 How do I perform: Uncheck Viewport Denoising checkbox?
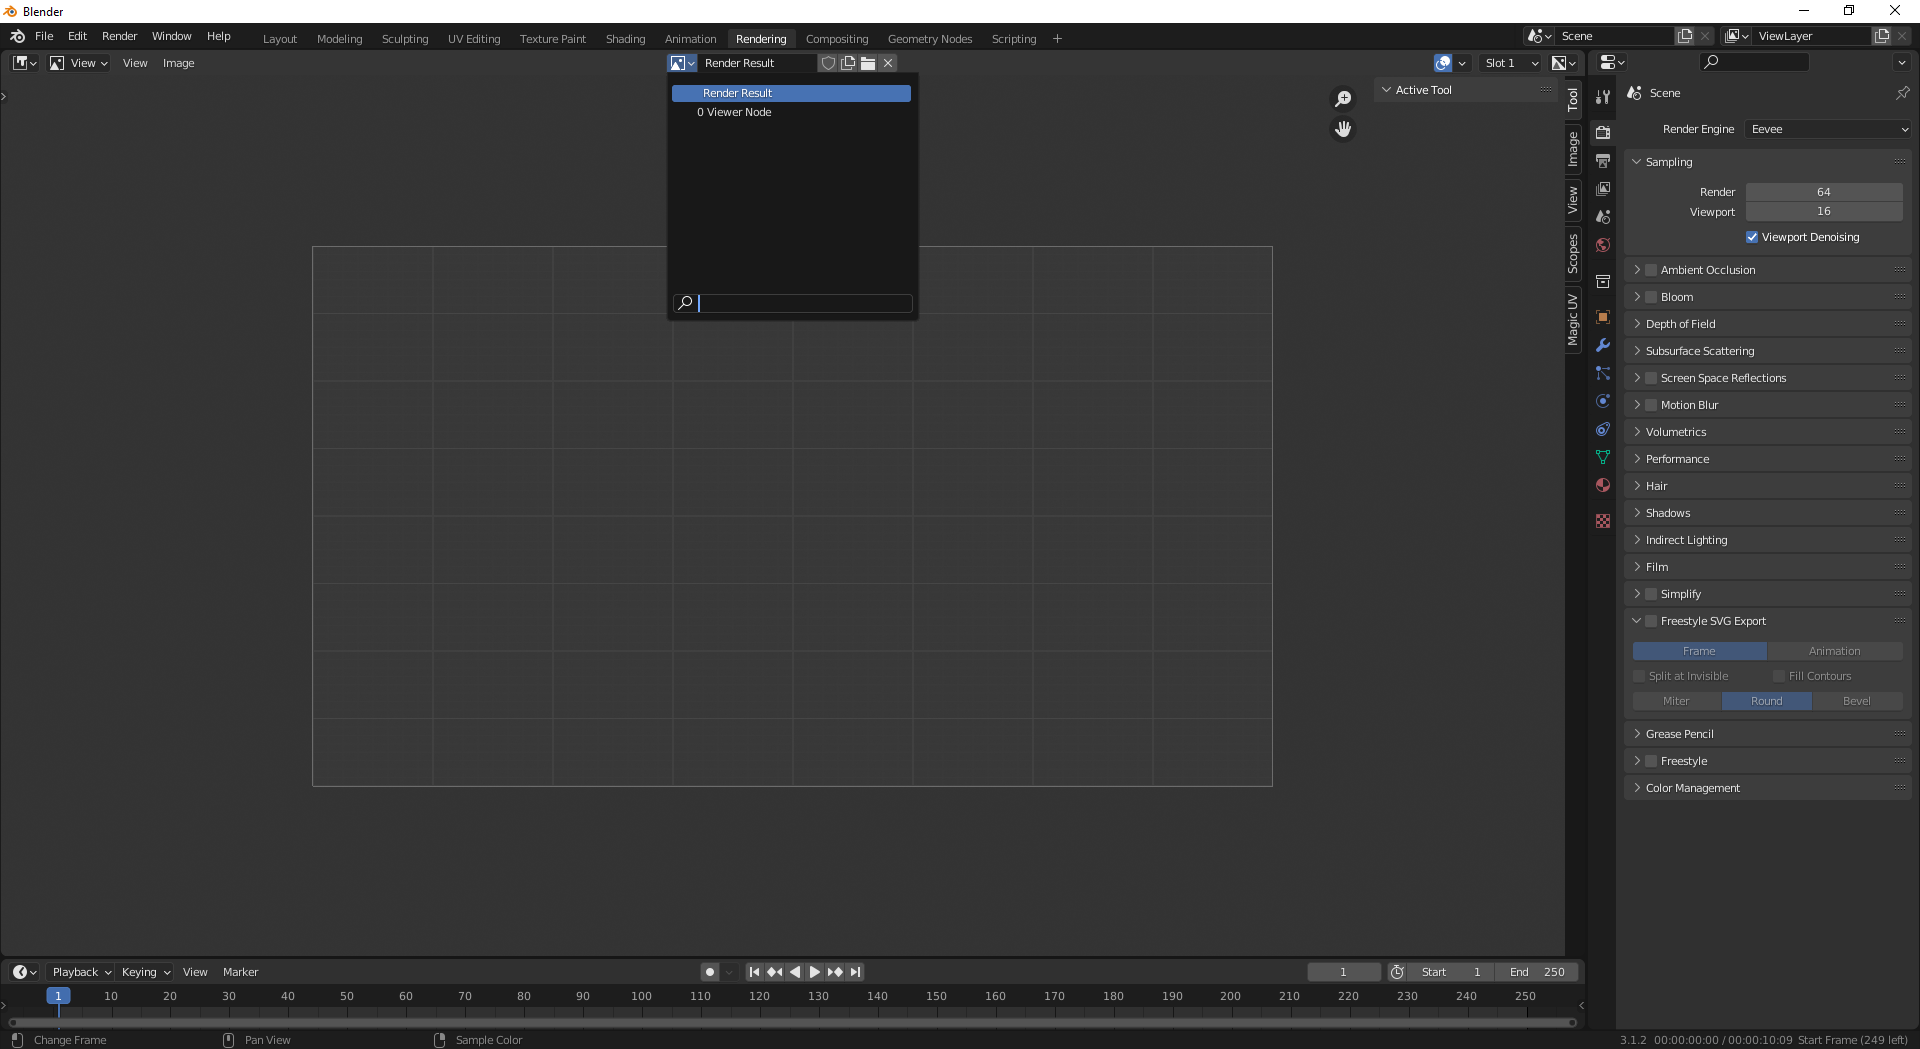(1752, 237)
